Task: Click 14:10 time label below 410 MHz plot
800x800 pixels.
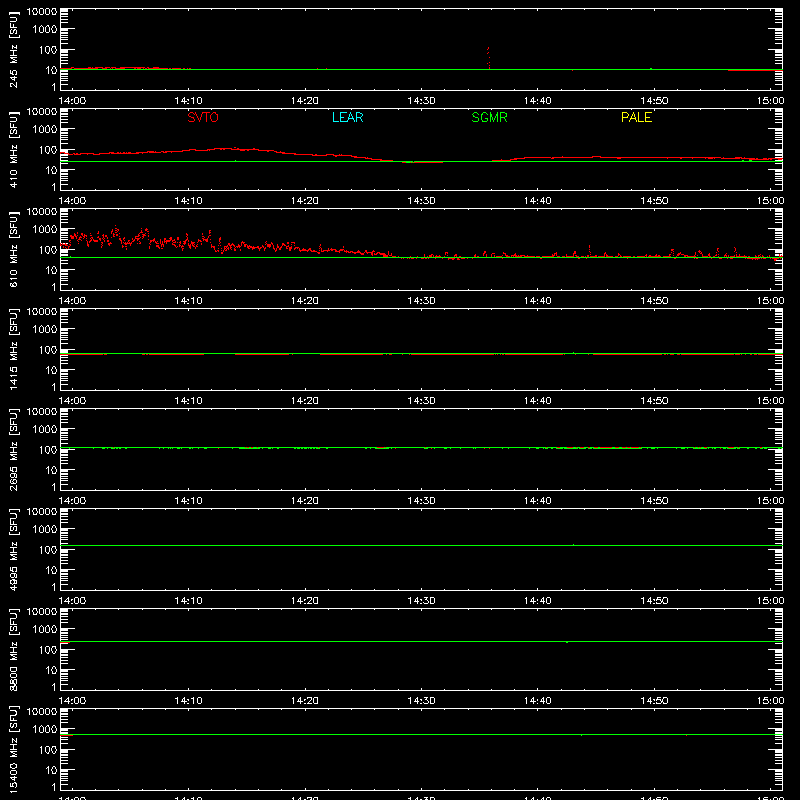Action: [x=188, y=201]
